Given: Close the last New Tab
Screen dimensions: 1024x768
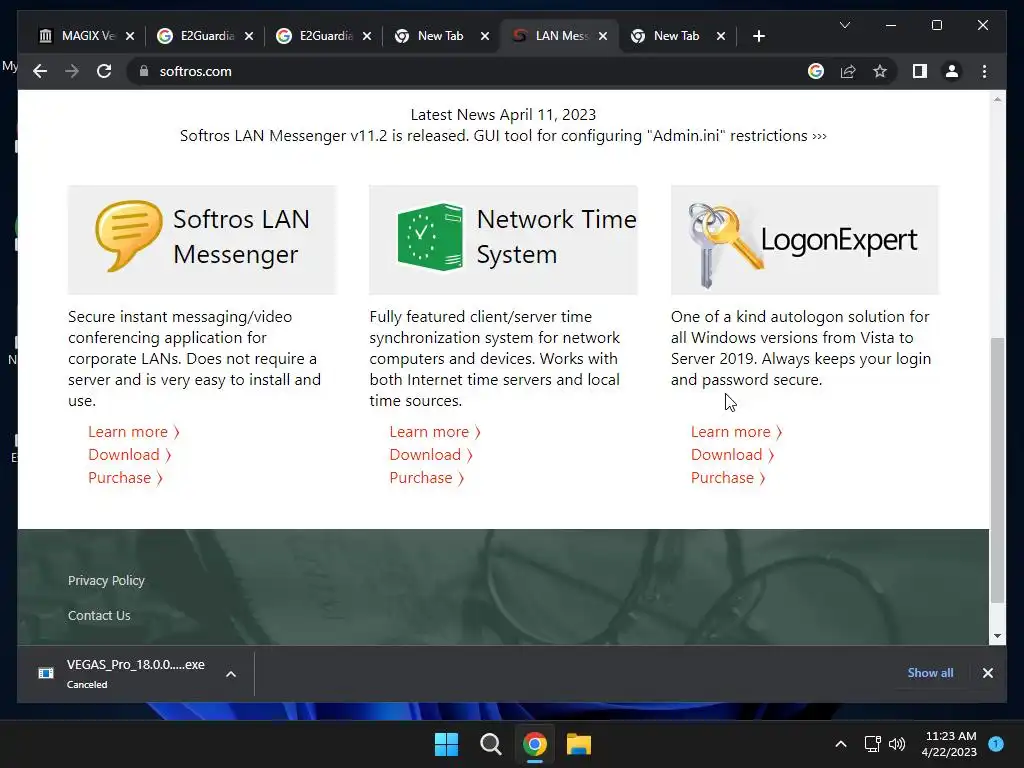Looking at the screenshot, I should pos(720,36).
